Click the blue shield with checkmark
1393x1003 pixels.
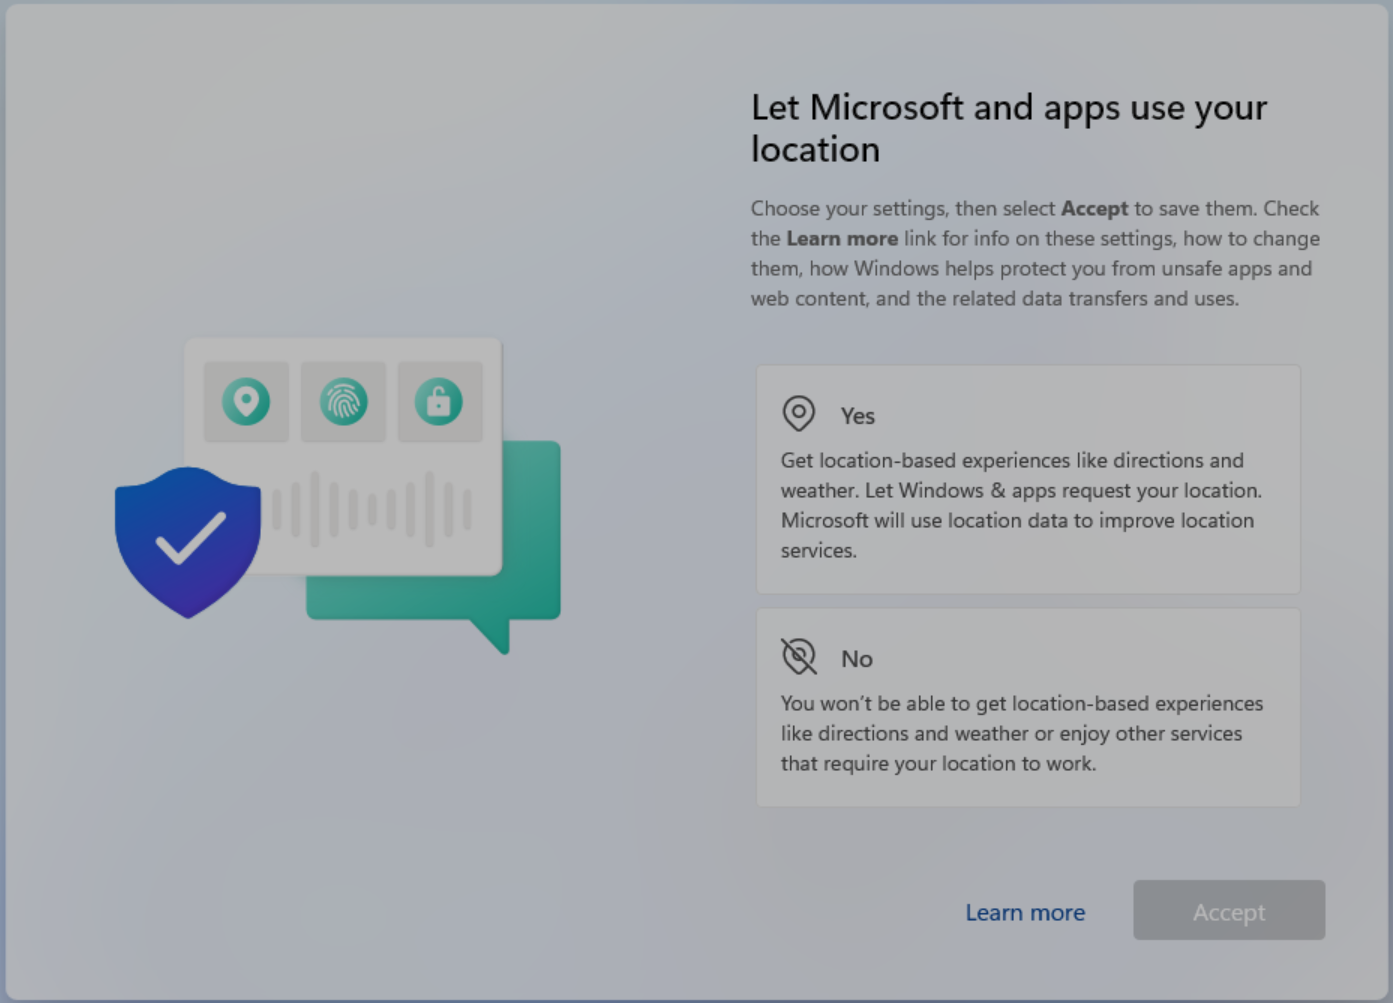(188, 540)
